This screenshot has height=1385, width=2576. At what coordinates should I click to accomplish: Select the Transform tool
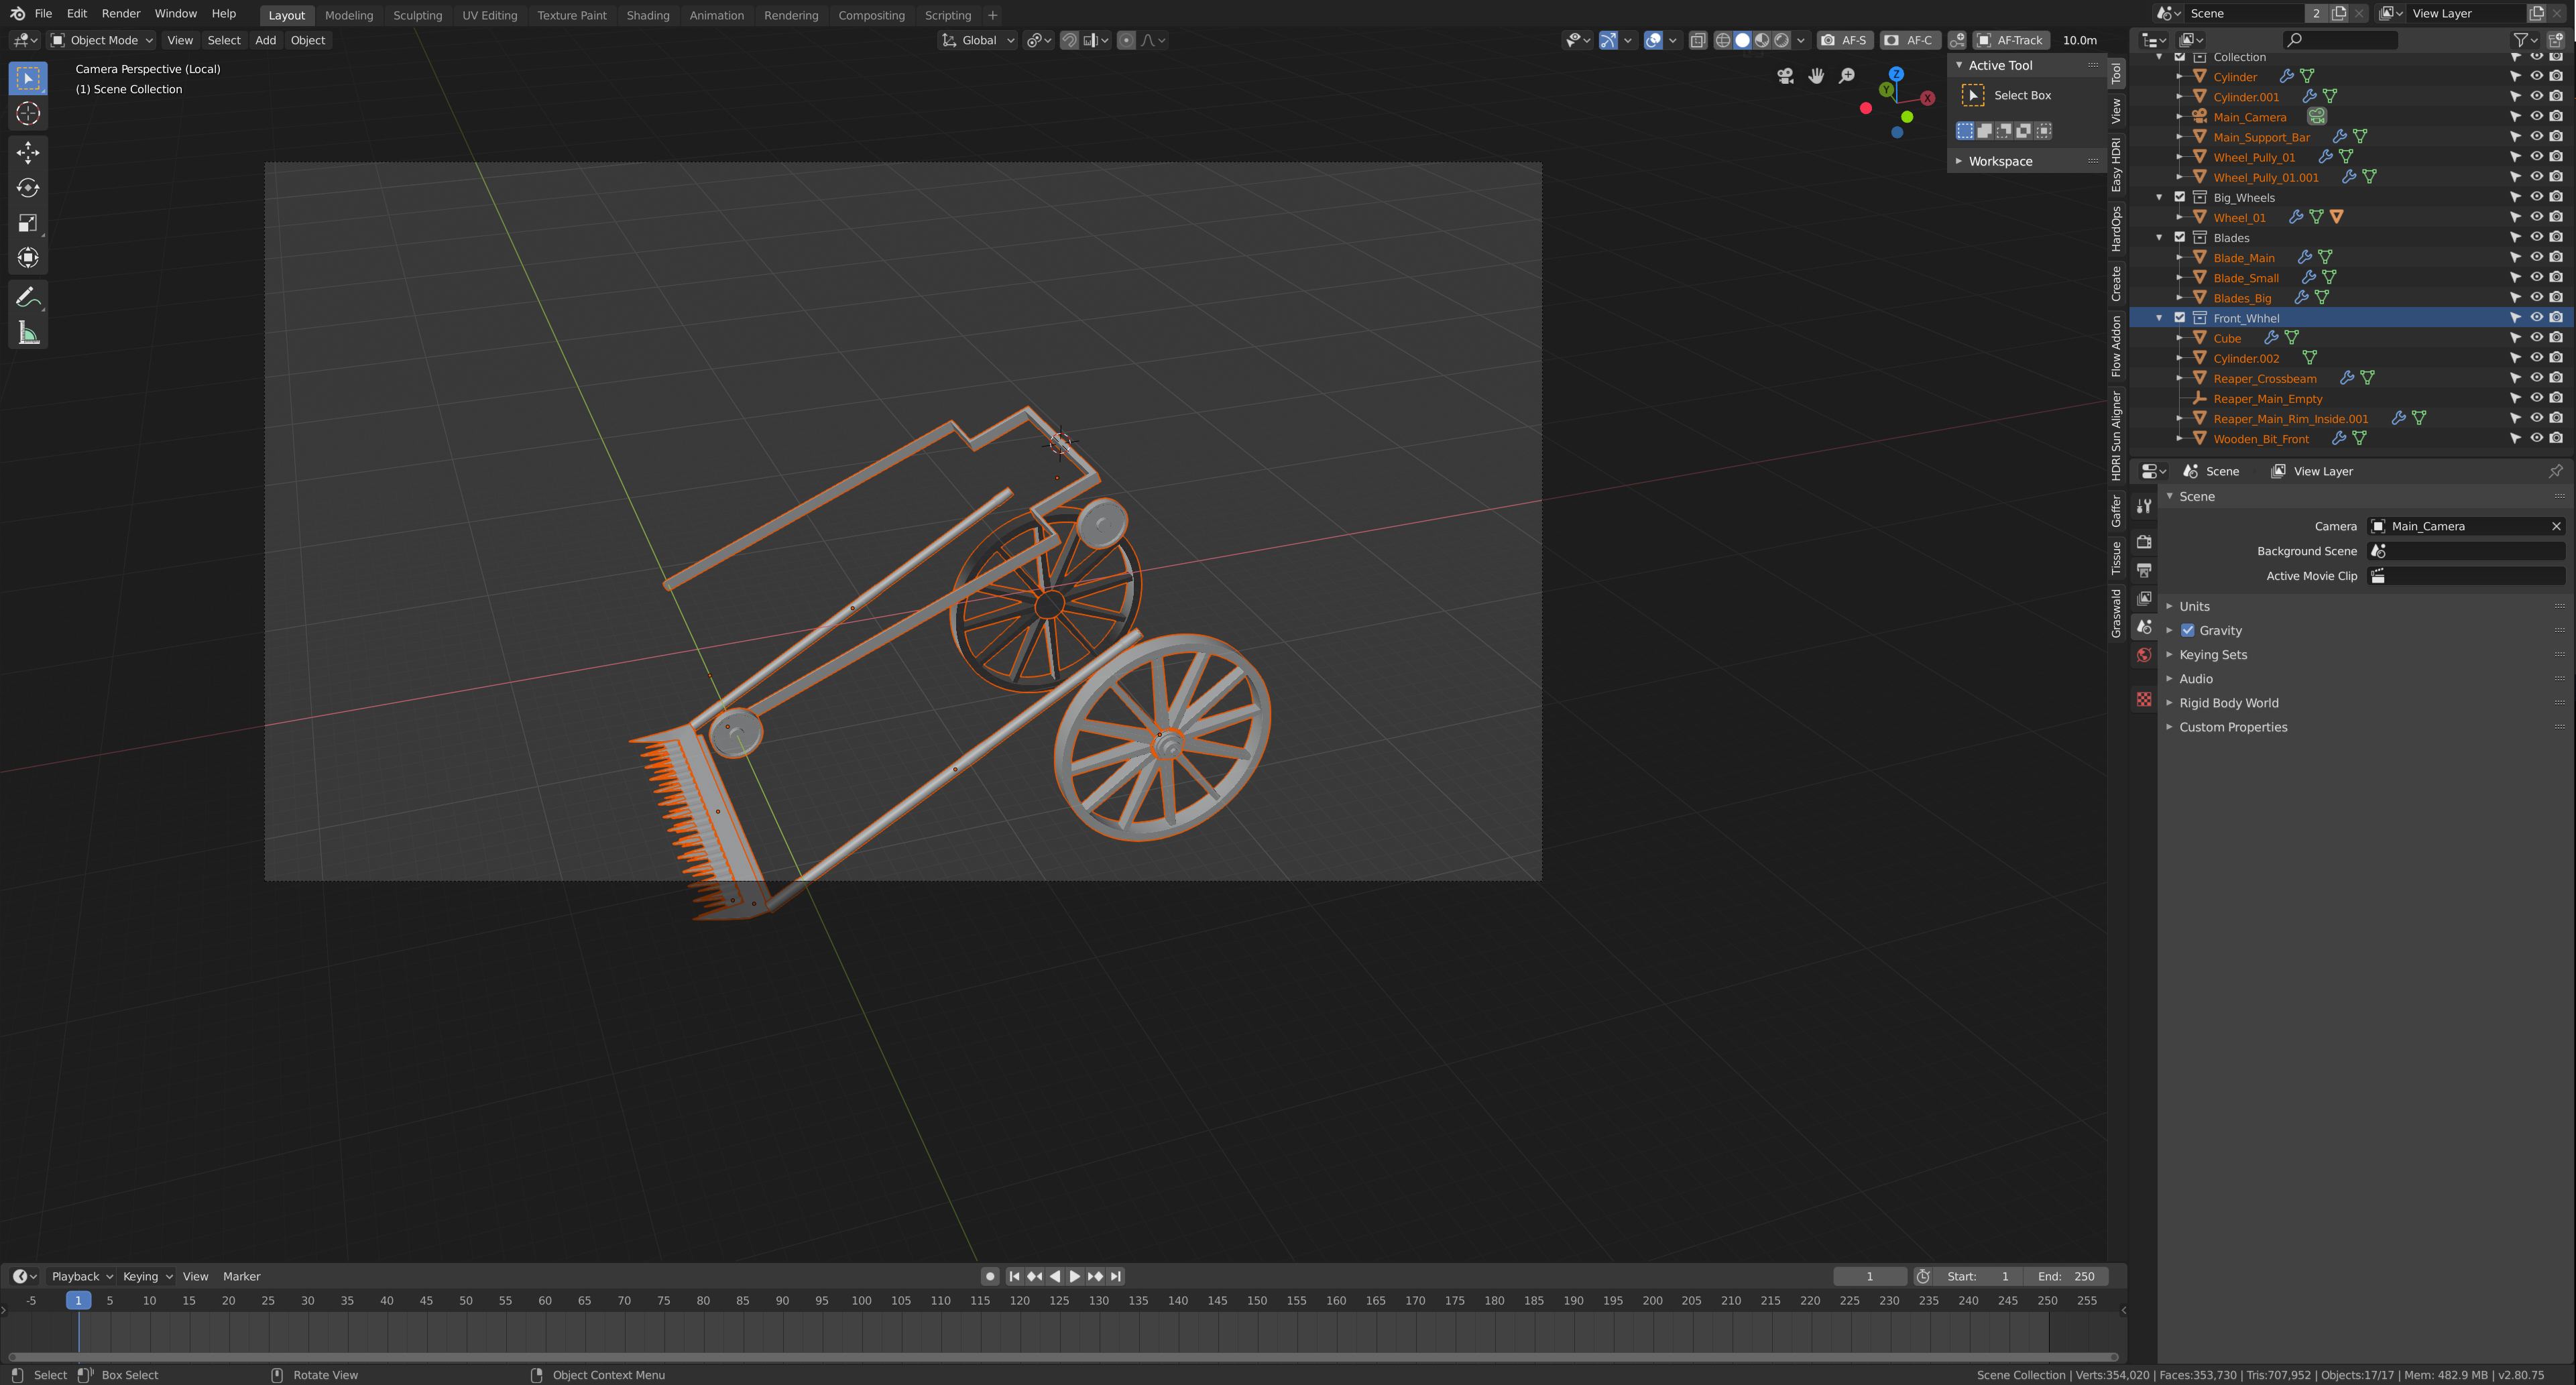(28, 258)
